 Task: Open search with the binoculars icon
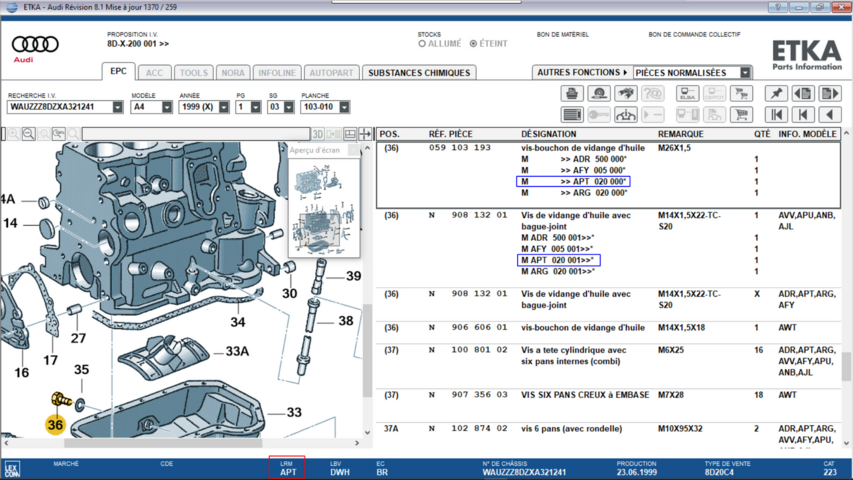[x=626, y=94]
